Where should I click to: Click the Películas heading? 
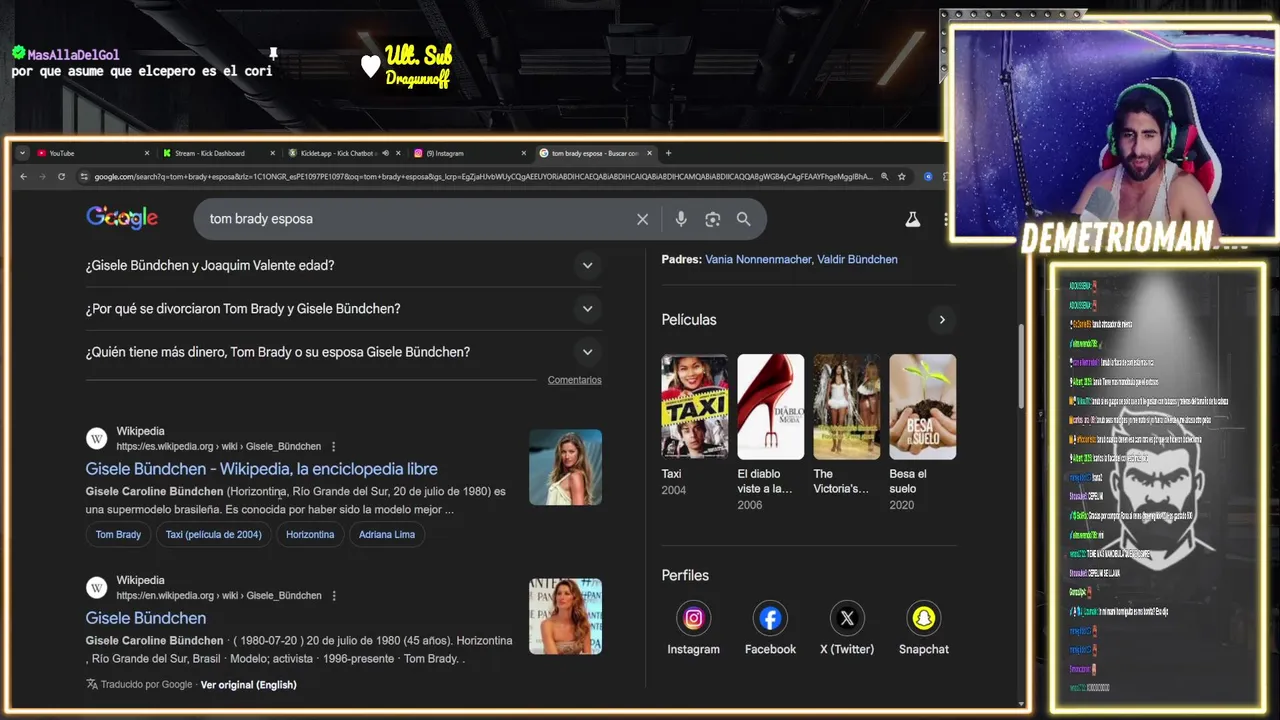(689, 320)
